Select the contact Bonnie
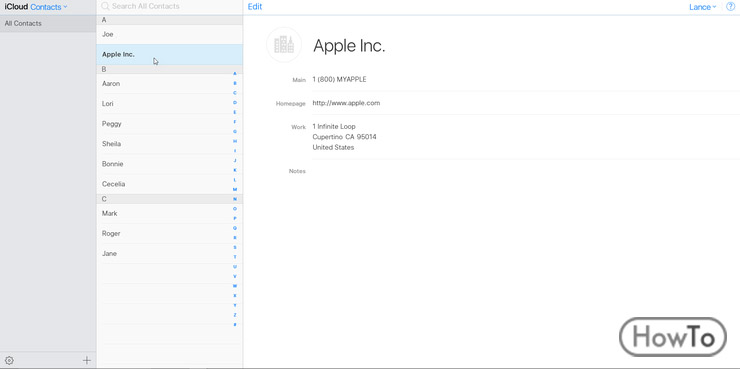Viewport: 740px width, 369px height. tap(170, 164)
